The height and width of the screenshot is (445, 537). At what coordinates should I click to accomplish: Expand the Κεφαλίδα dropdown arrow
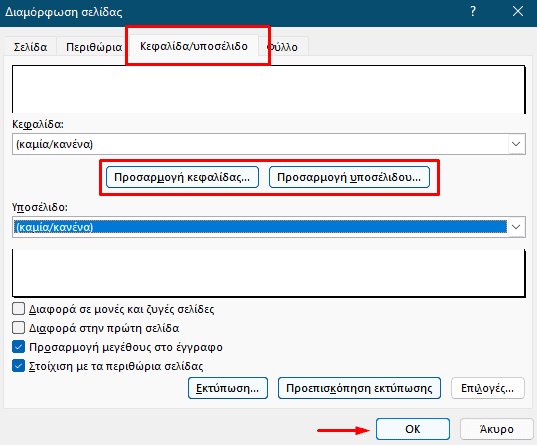(516, 144)
